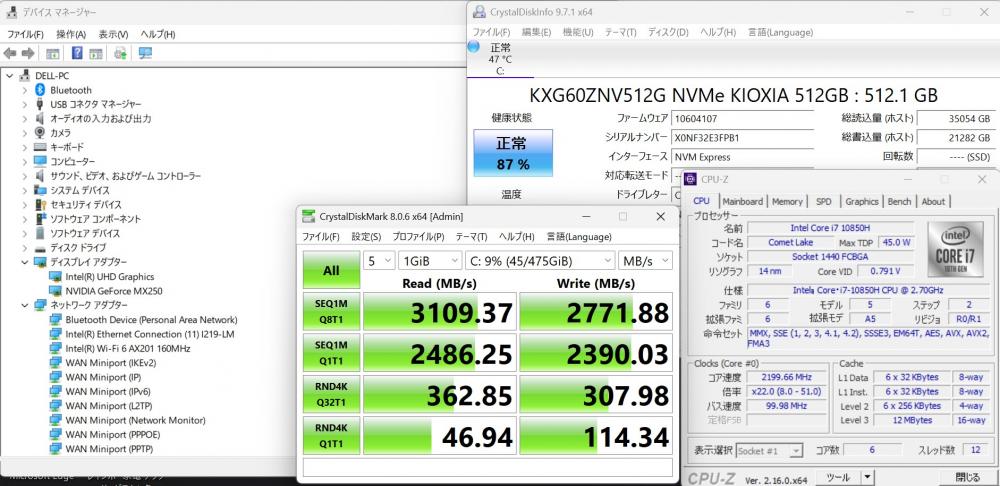Viewport: 1000px width, 486px height.
Task: Run the RND4K Q1T1 test
Action: (x=331, y=436)
